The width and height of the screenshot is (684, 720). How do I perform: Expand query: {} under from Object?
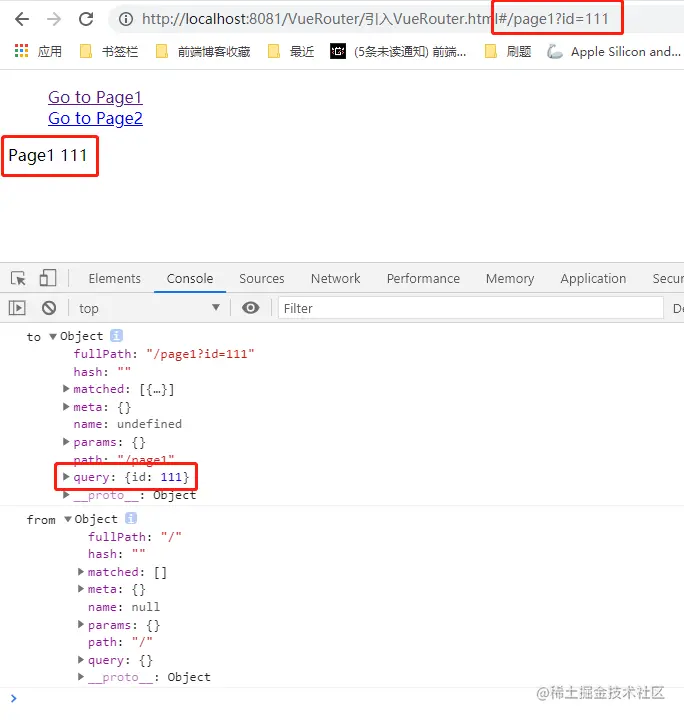[x=81, y=660]
